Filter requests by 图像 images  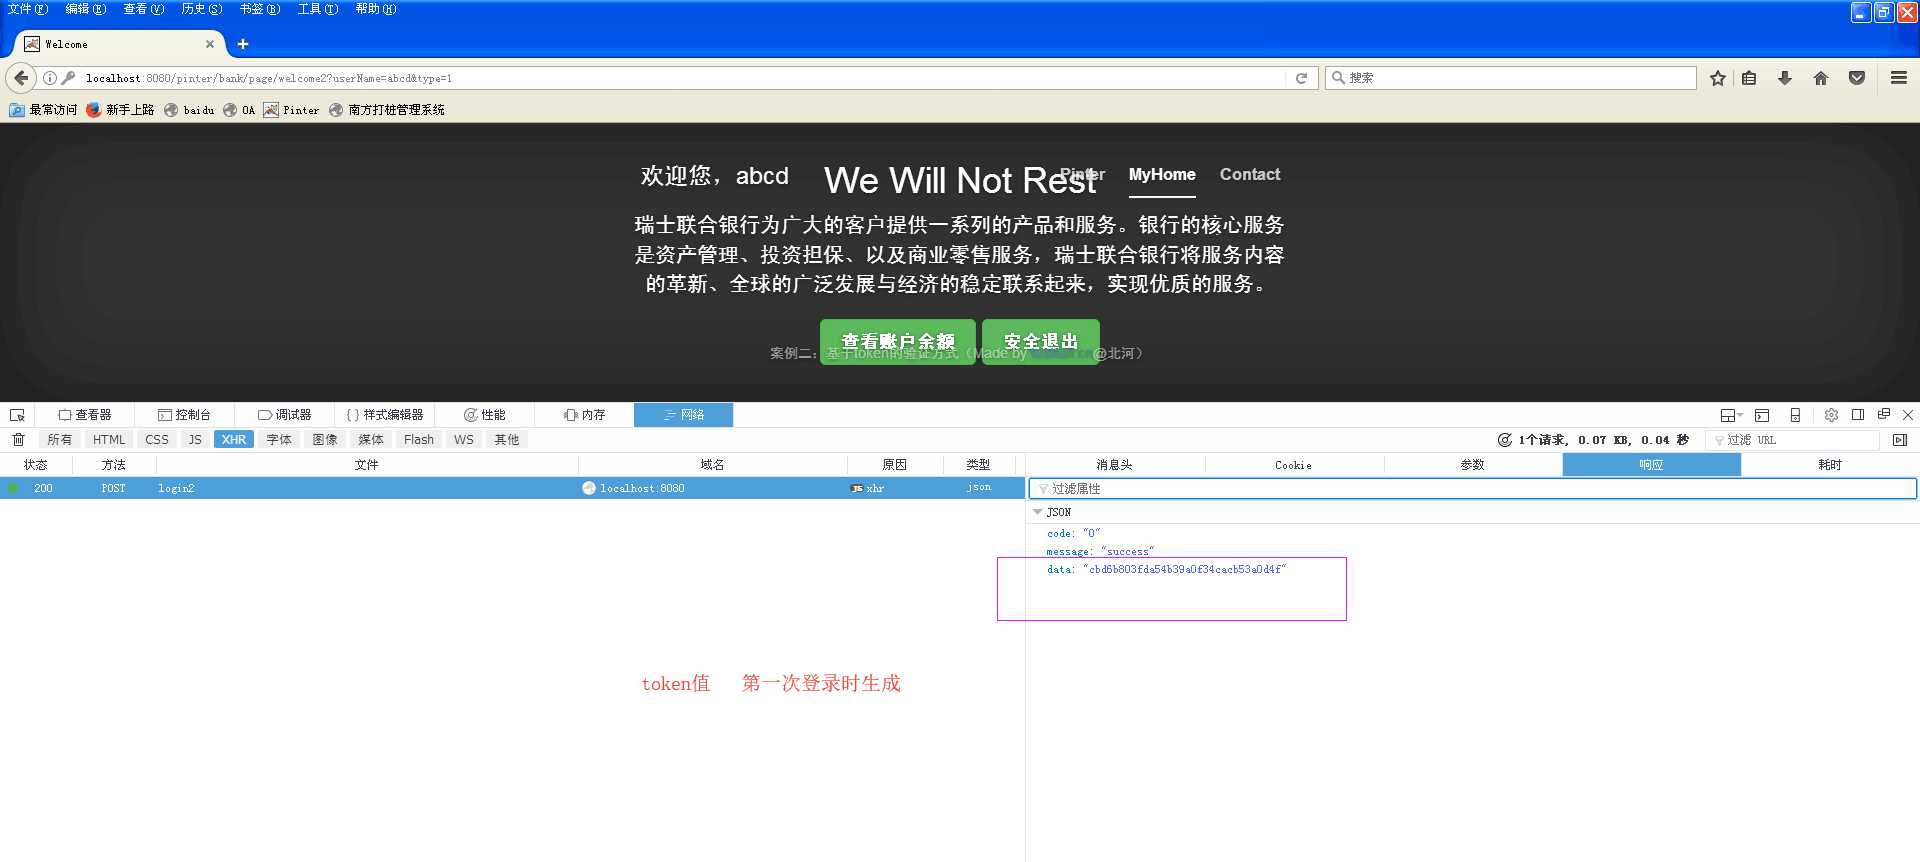tap(325, 440)
